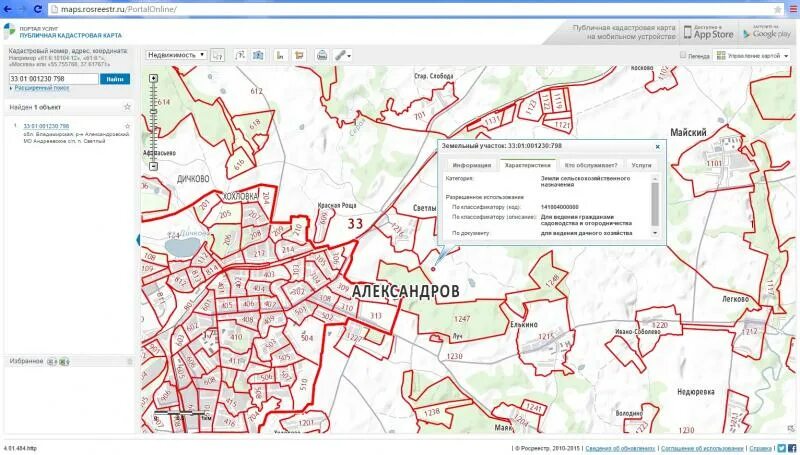Open the browser menu icon
Screen dimensions: 800x455
pyautogui.click(x=793, y=9)
